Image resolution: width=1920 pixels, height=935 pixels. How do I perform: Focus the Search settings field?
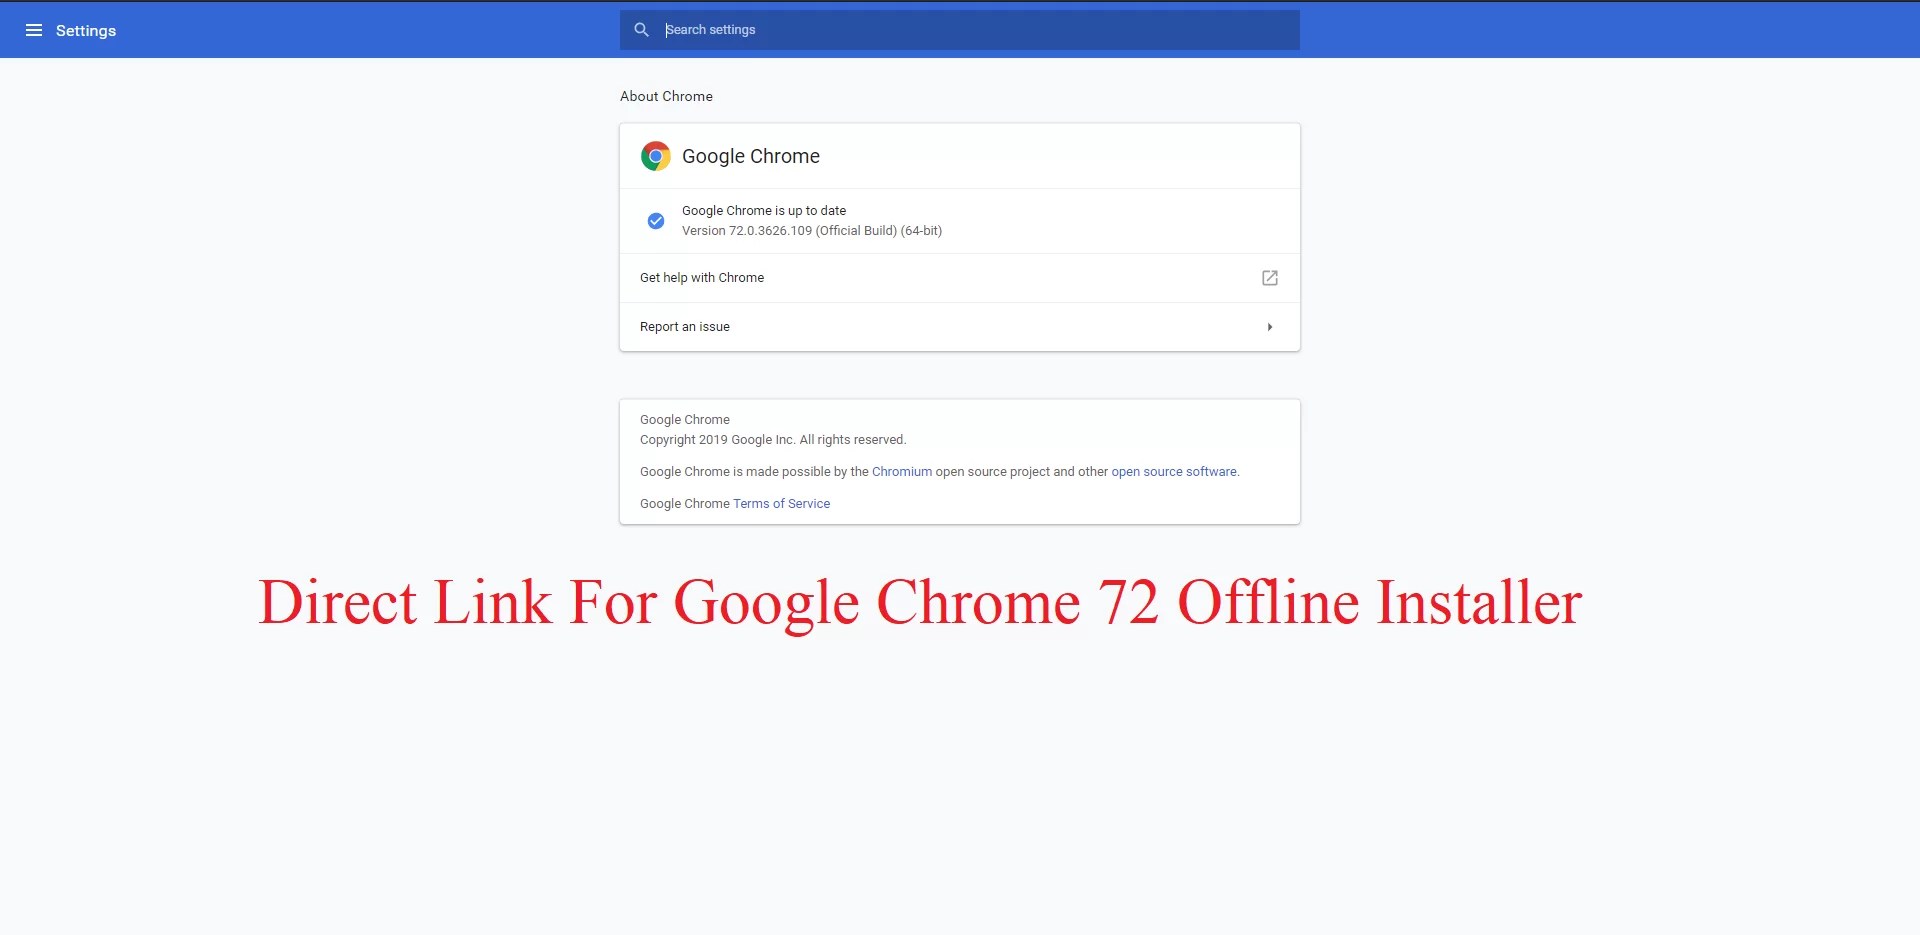tap(960, 30)
